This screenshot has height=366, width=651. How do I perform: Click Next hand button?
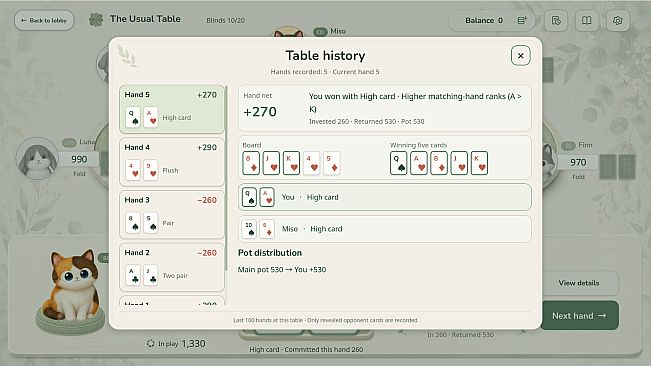(579, 316)
